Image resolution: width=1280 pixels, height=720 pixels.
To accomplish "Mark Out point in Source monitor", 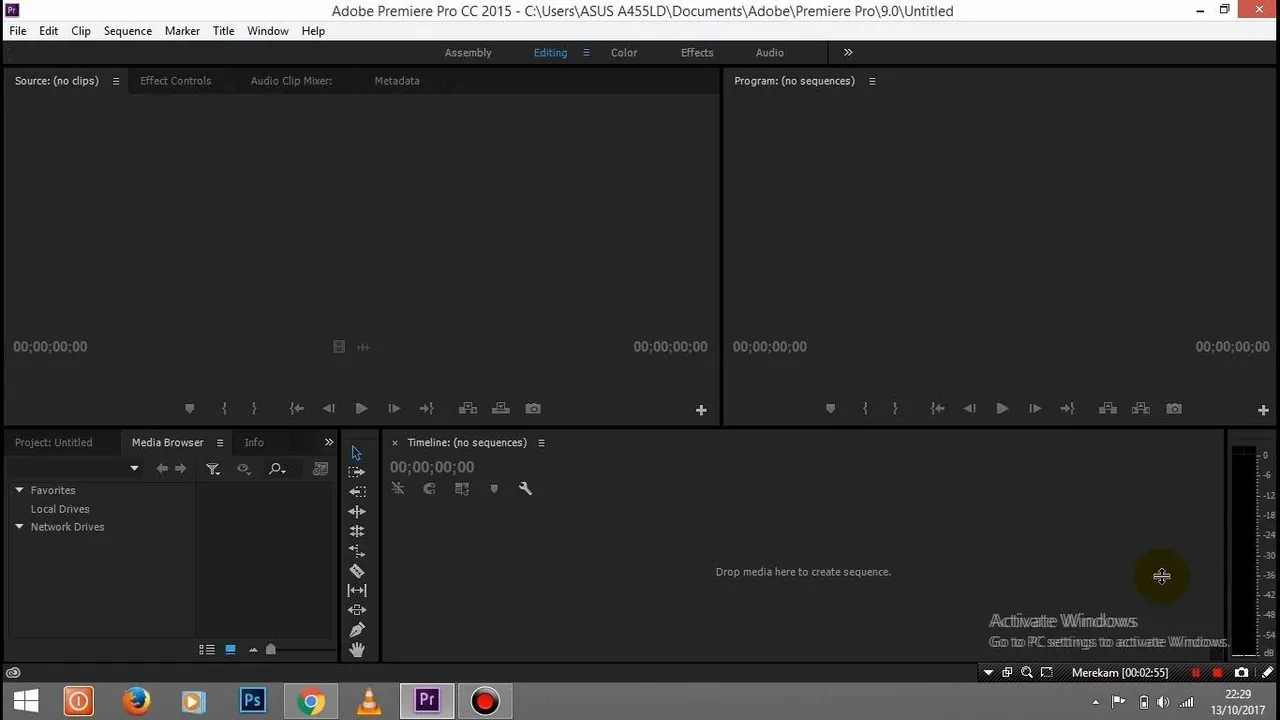I will (254, 408).
